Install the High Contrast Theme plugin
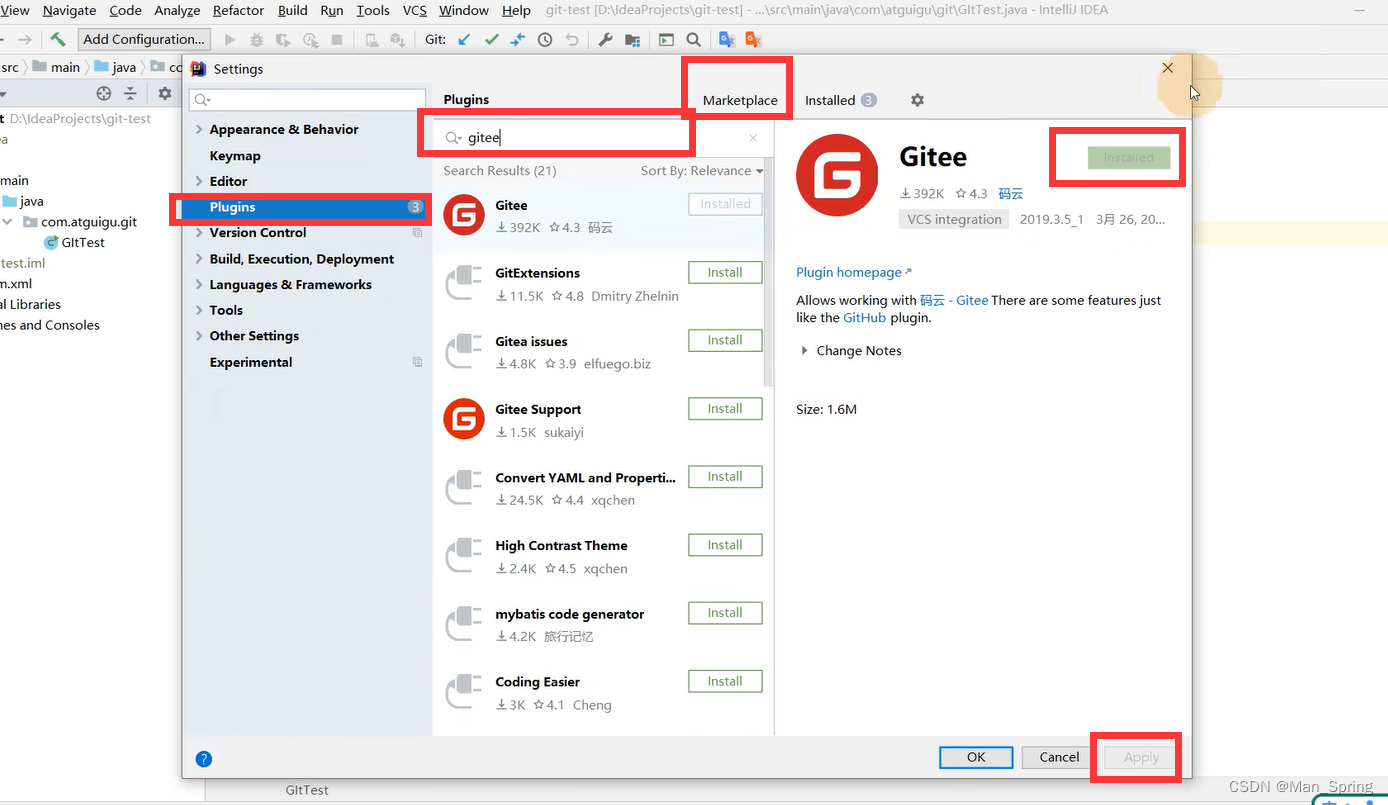Image resolution: width=1388 pixels, height=805 pixels. pos(725,545)
